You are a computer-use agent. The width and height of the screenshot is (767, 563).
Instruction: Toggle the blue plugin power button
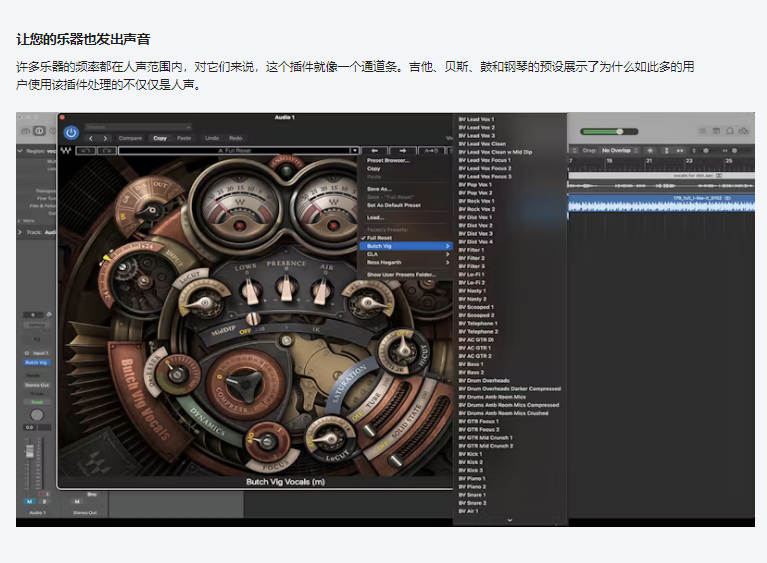[x=71, y=133]
